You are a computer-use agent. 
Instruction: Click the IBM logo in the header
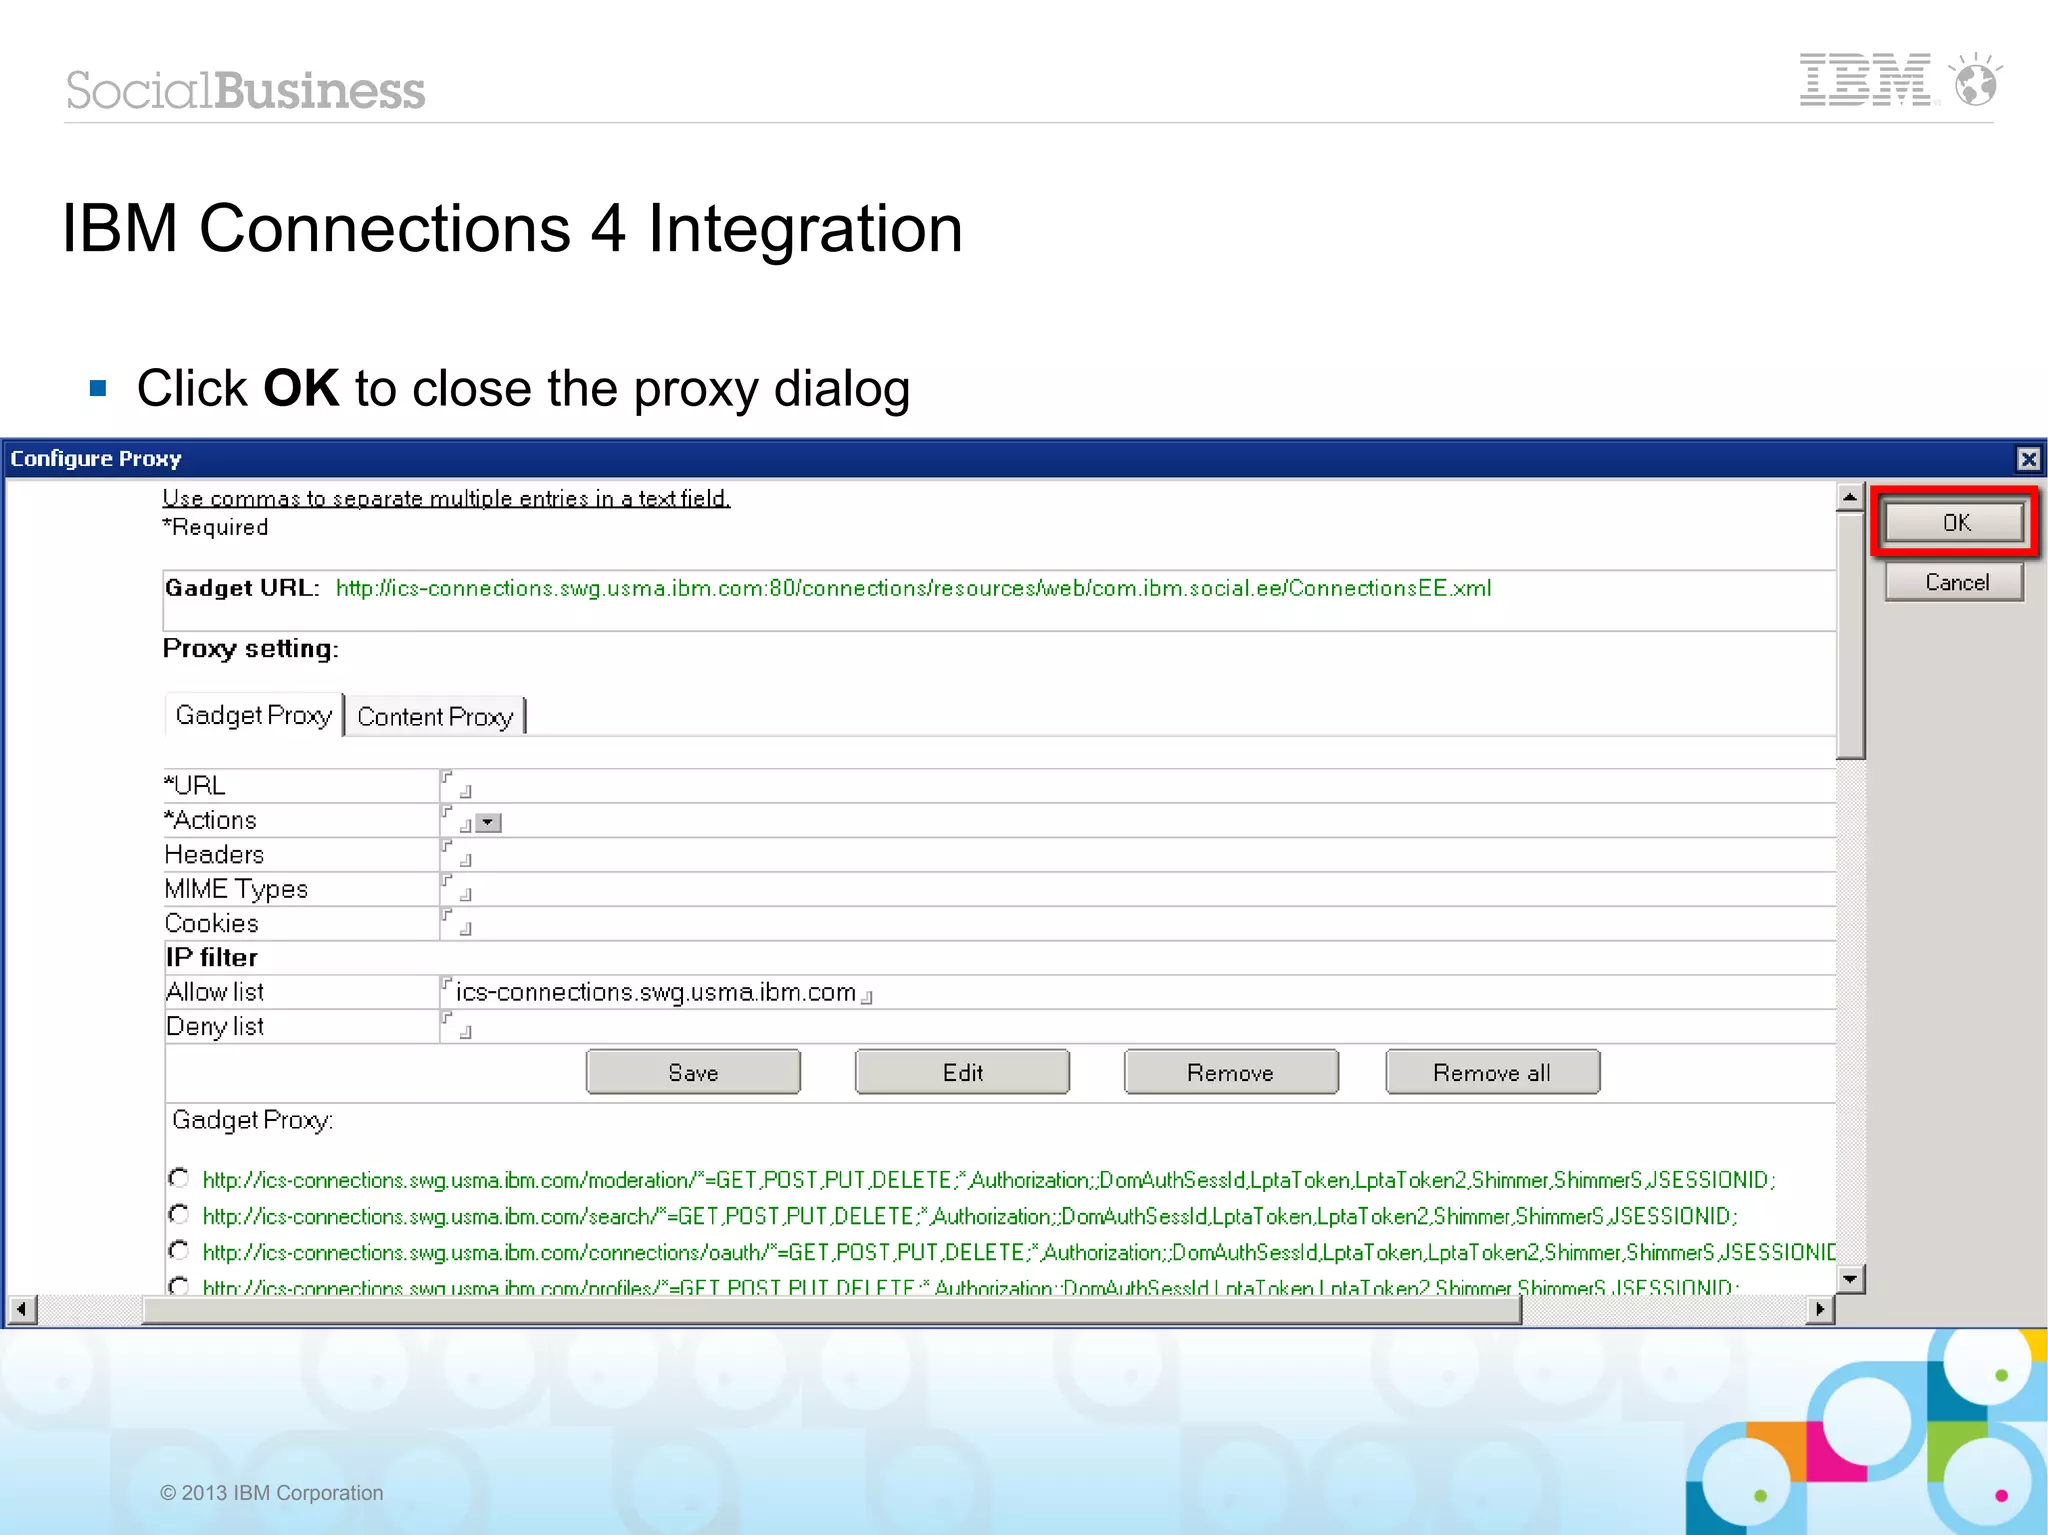pyautogui.click(x=1865, y=80)
